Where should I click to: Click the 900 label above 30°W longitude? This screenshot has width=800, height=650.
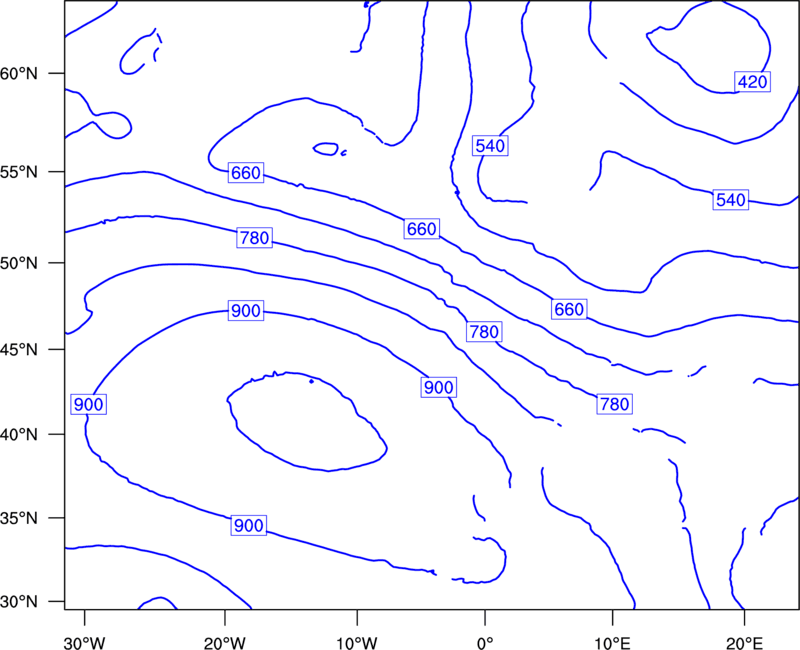(x=89, y=405)
